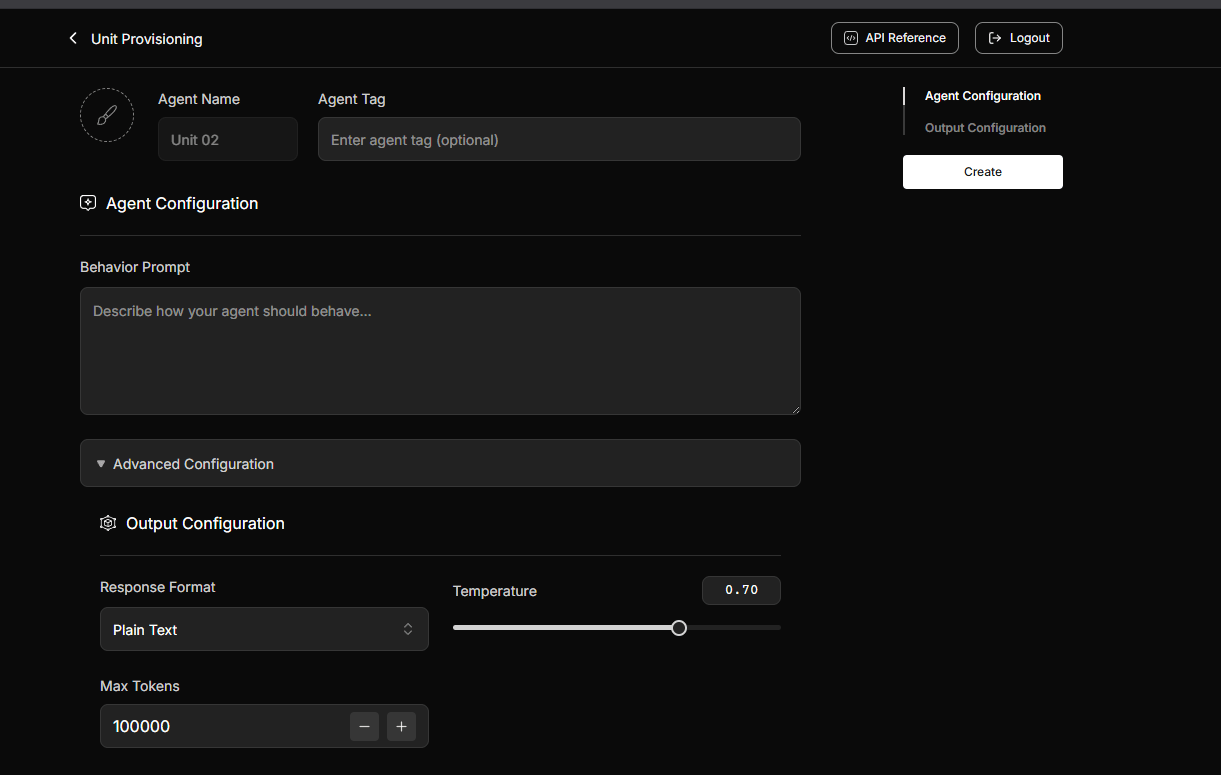Click the agent avatar brush icon
Screen dimensions: 1221x775
click(x=107, y=115)
